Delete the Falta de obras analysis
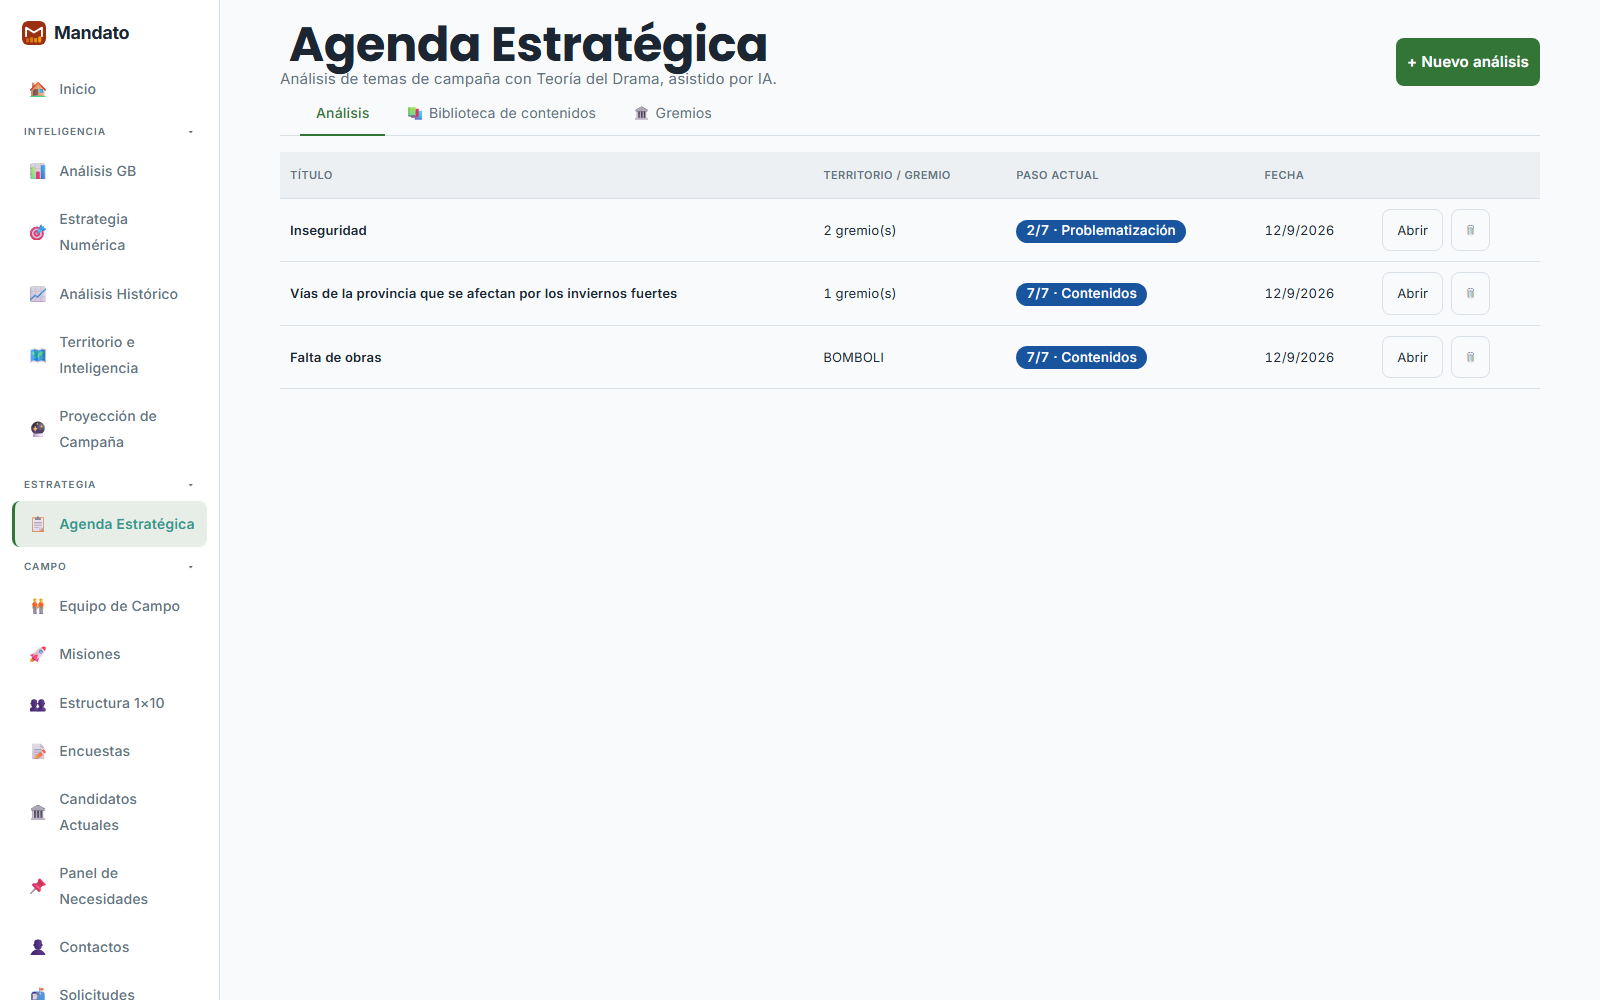 [1470, 357]
